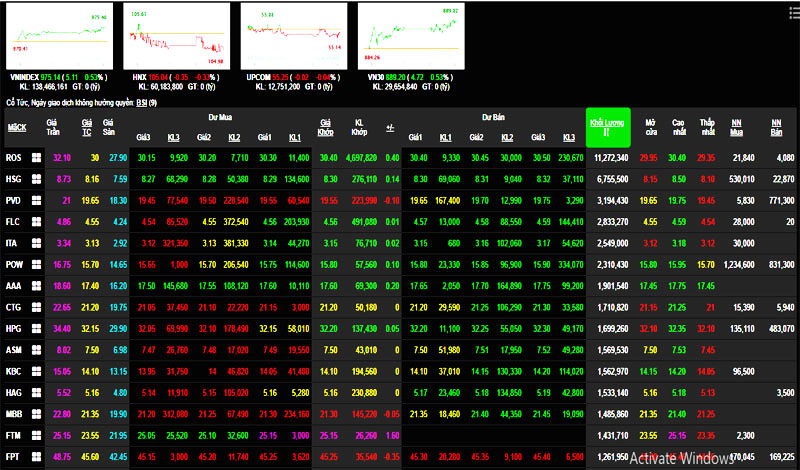Viewport: 800px width, 470px height.
Task: Open the grid icon beside HSG
Action: pyautogui.click(x=37, y=178)
